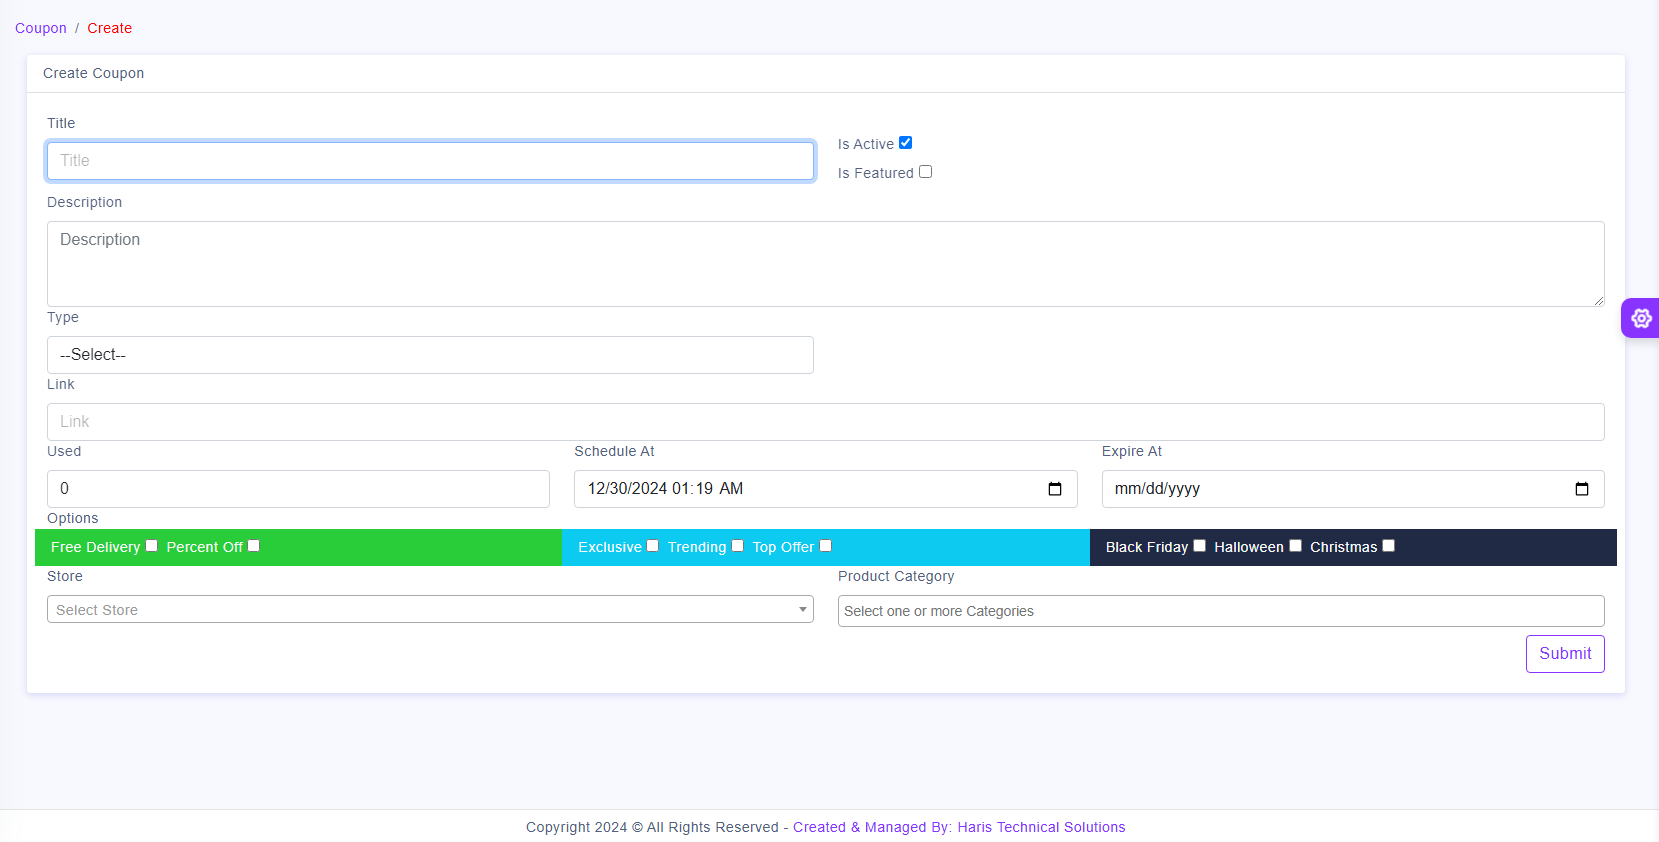
Task: Open the Select Store dropdown
Action: (430, 609)
